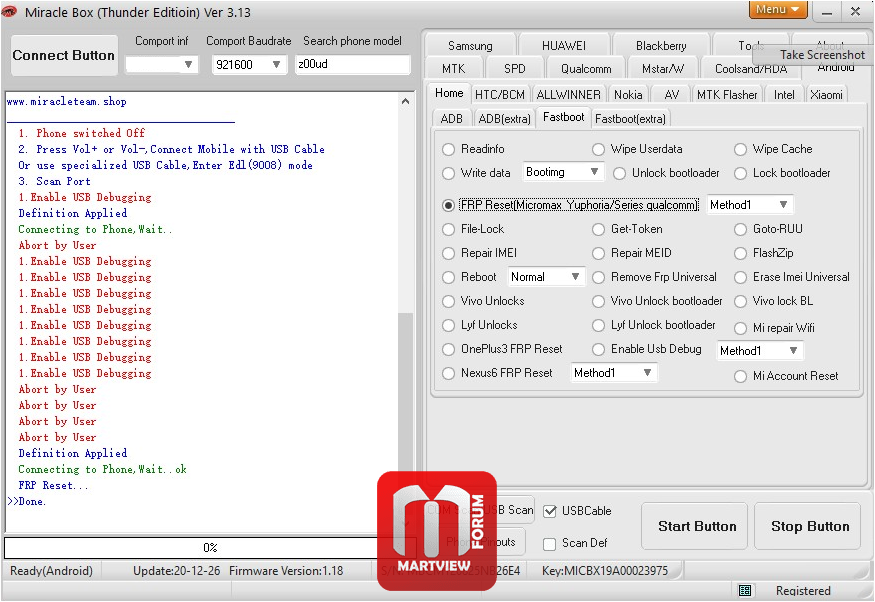Click the status bar grid icon near Registered
Screen dimensions: 875x602
tap(745, 590)
